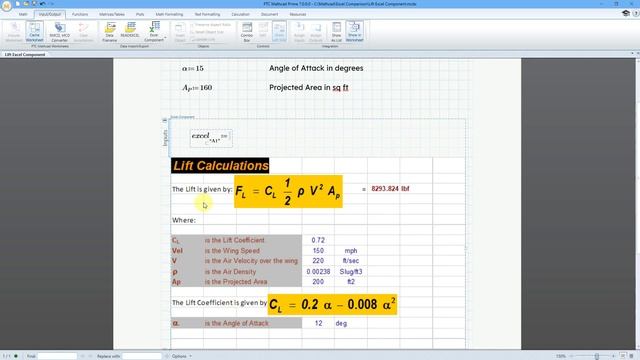This screenshot has height=360, width=640.
Task: Click the Ap:=160 math region
Action: point(197,87)
